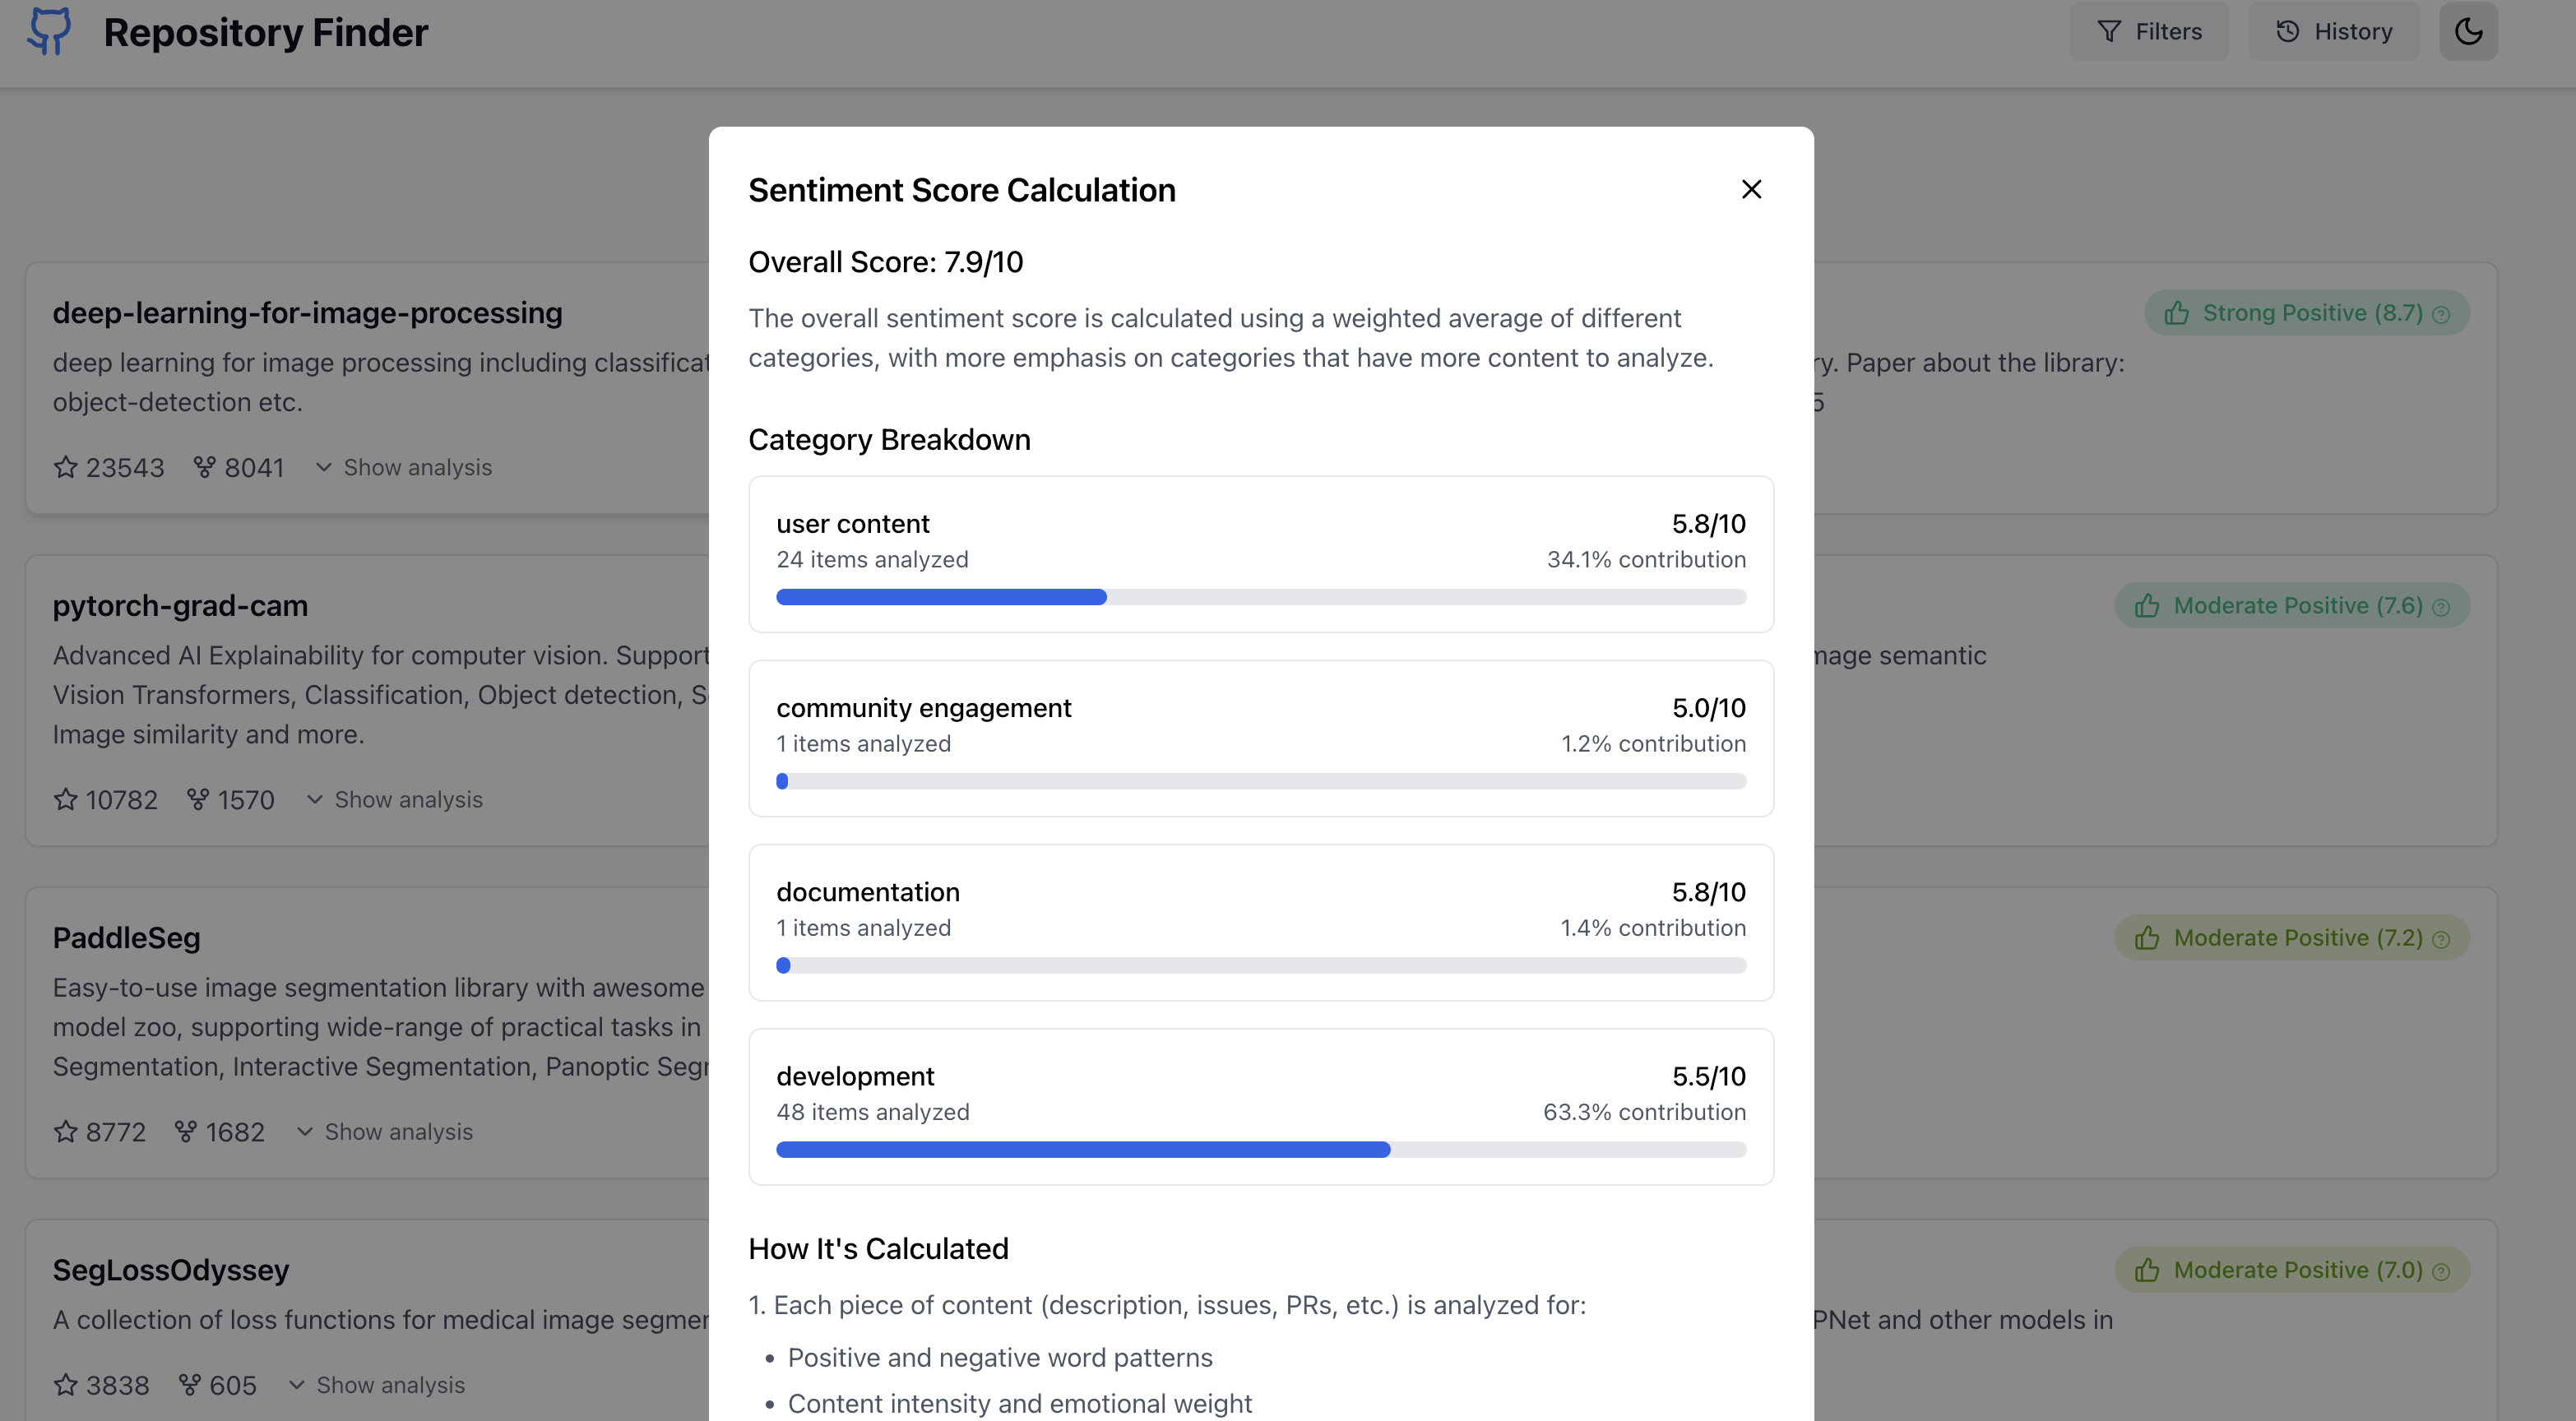Image resolution: width=2576 pixels, height=1421 pixels.
Task: Open the deep-learning-for-image-processing repository title
Action: (x=308, y=313)
